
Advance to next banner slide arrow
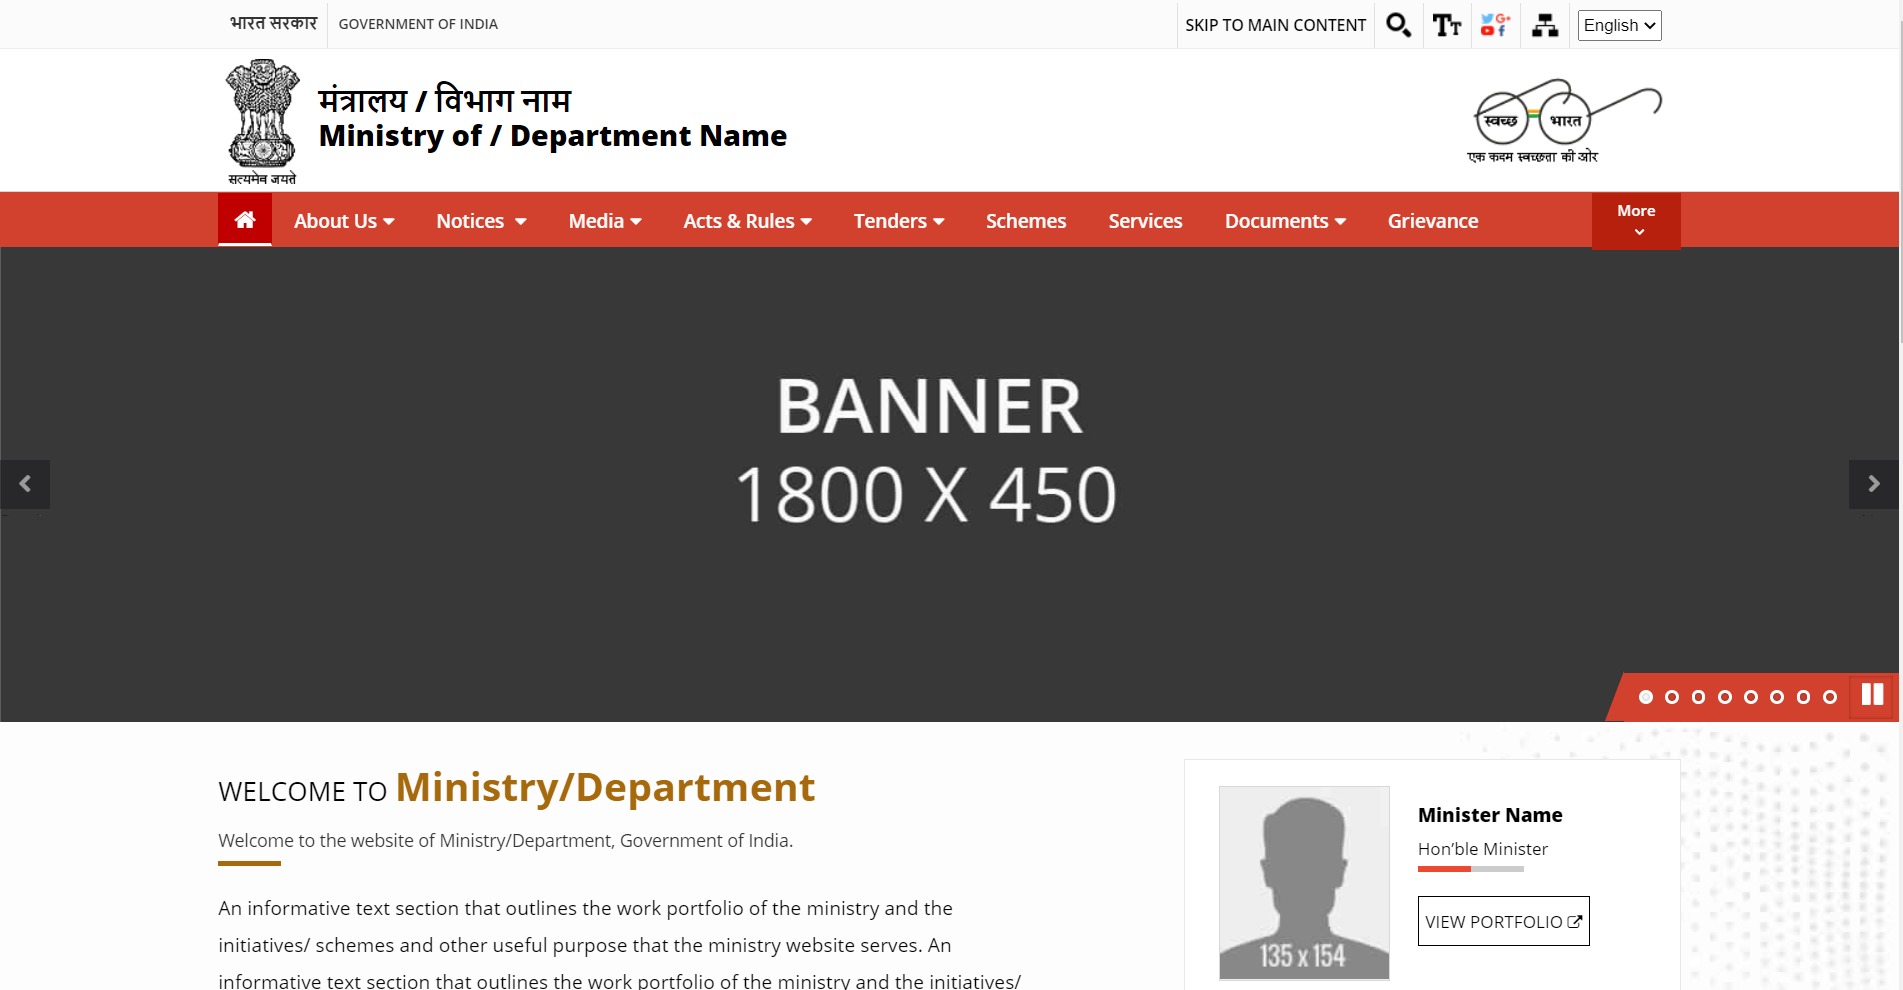[1874, 484]
